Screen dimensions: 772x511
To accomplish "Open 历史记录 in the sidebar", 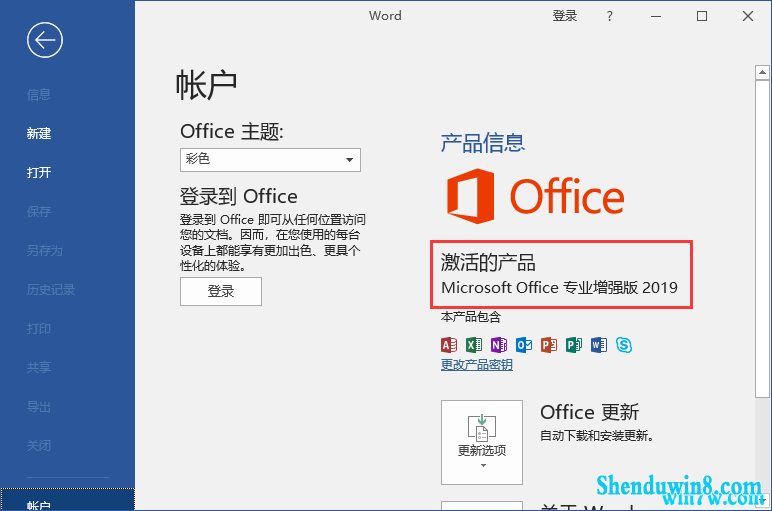I will pyautogui.click(x=51, y=289).
